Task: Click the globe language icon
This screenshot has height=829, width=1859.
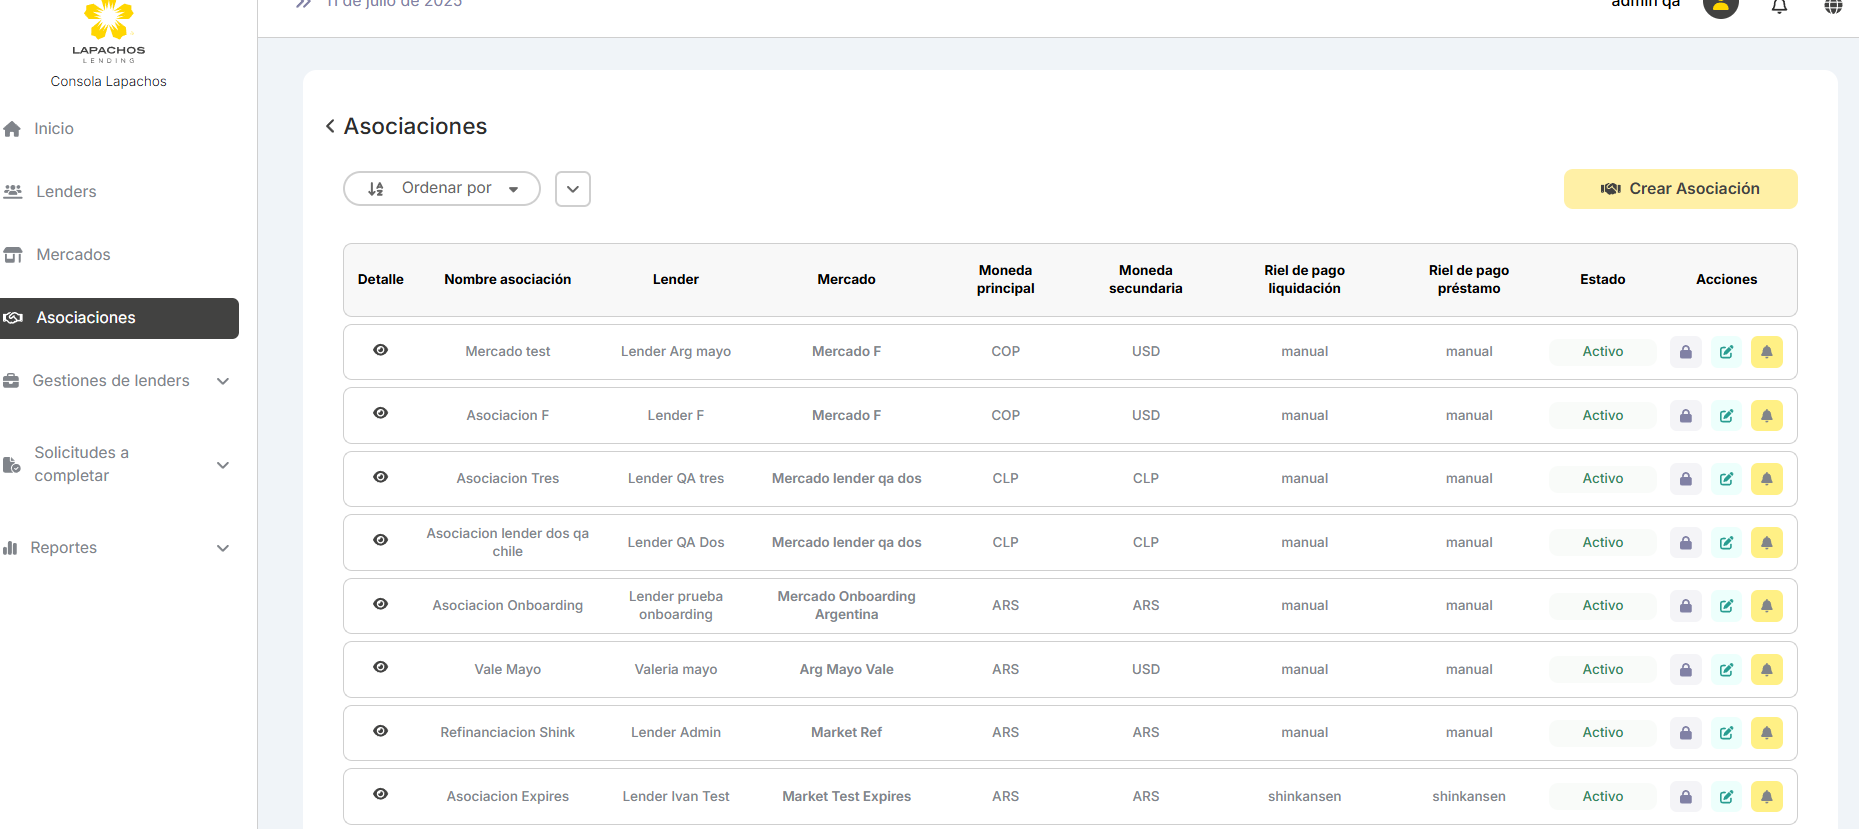Action: click(x=1832, y=8)
